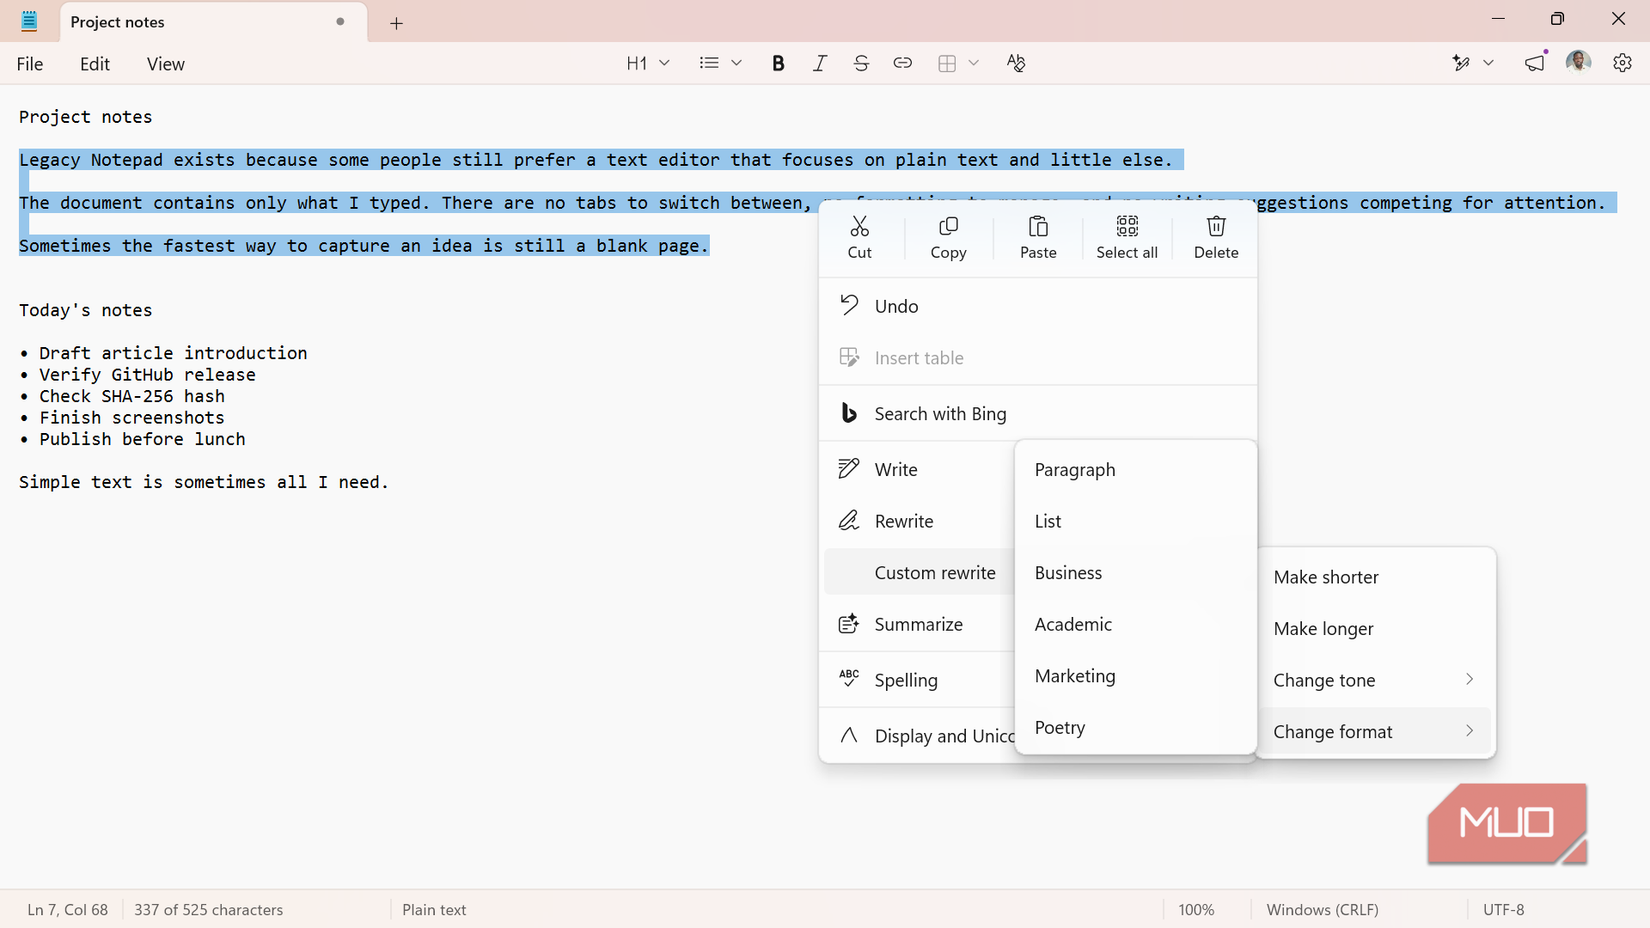Choose Write in context menu
This screenshot has width=1650, height=928.
pos(919,469)
